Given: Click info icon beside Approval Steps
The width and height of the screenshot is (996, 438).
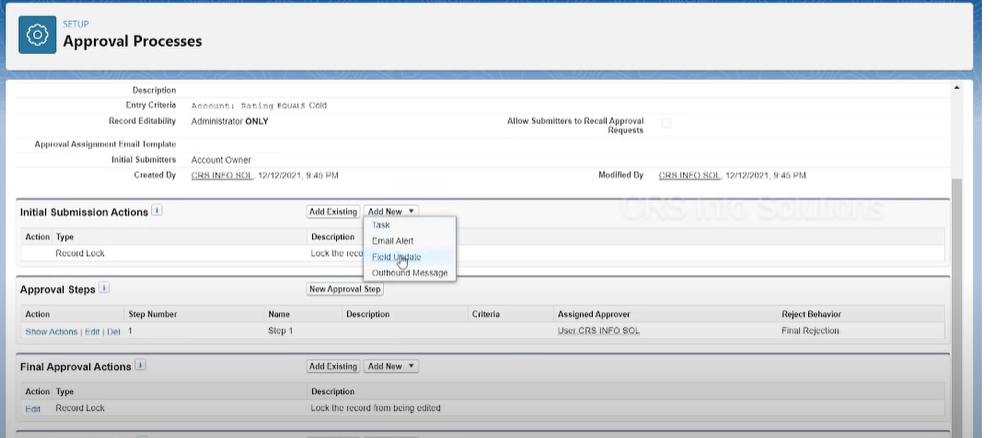Looking at the screenshot, I should 105,289.
